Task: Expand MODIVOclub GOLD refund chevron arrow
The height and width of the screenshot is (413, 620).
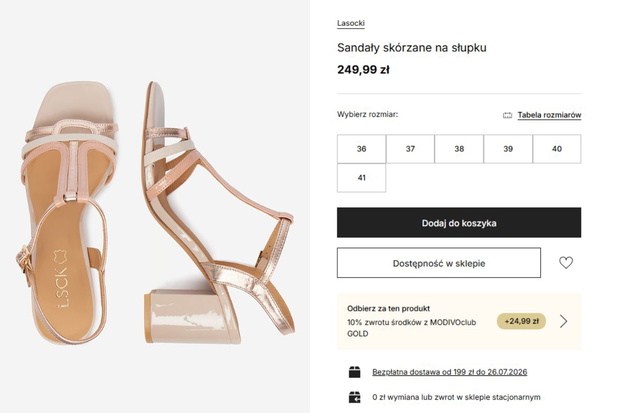Action: [563, 321]
